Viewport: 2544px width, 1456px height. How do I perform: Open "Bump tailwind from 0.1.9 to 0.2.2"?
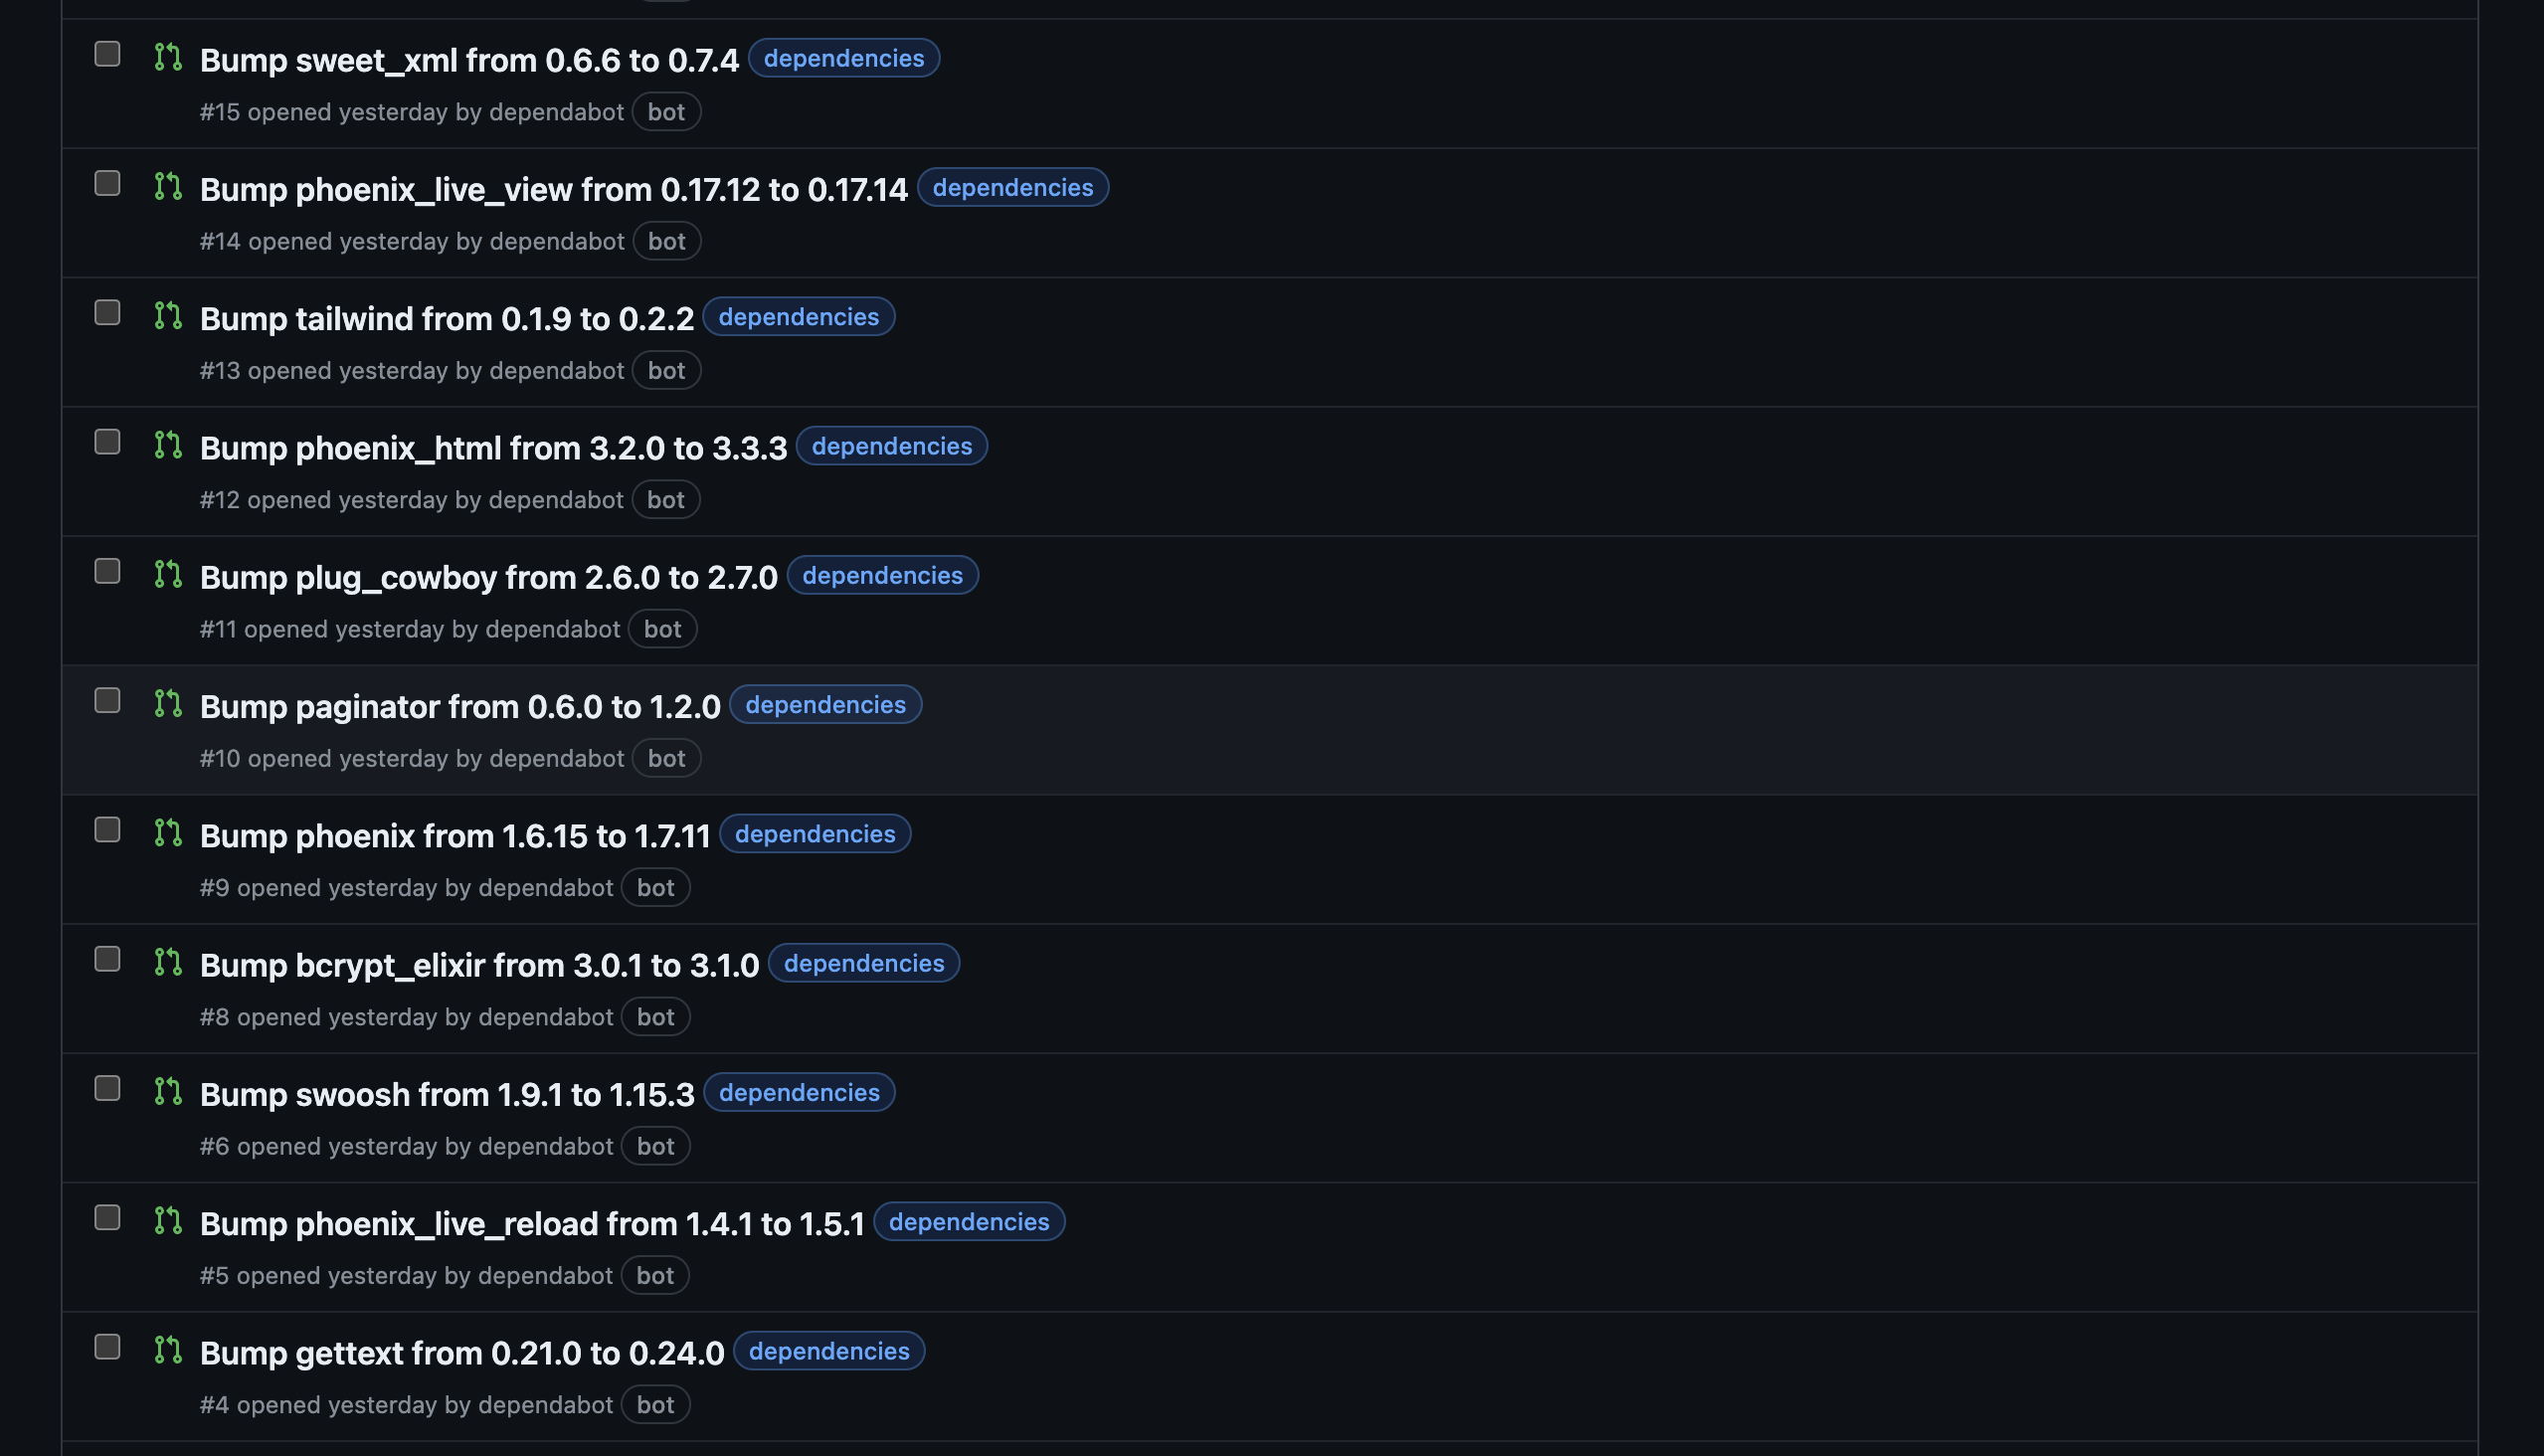[x=446, y=318]
